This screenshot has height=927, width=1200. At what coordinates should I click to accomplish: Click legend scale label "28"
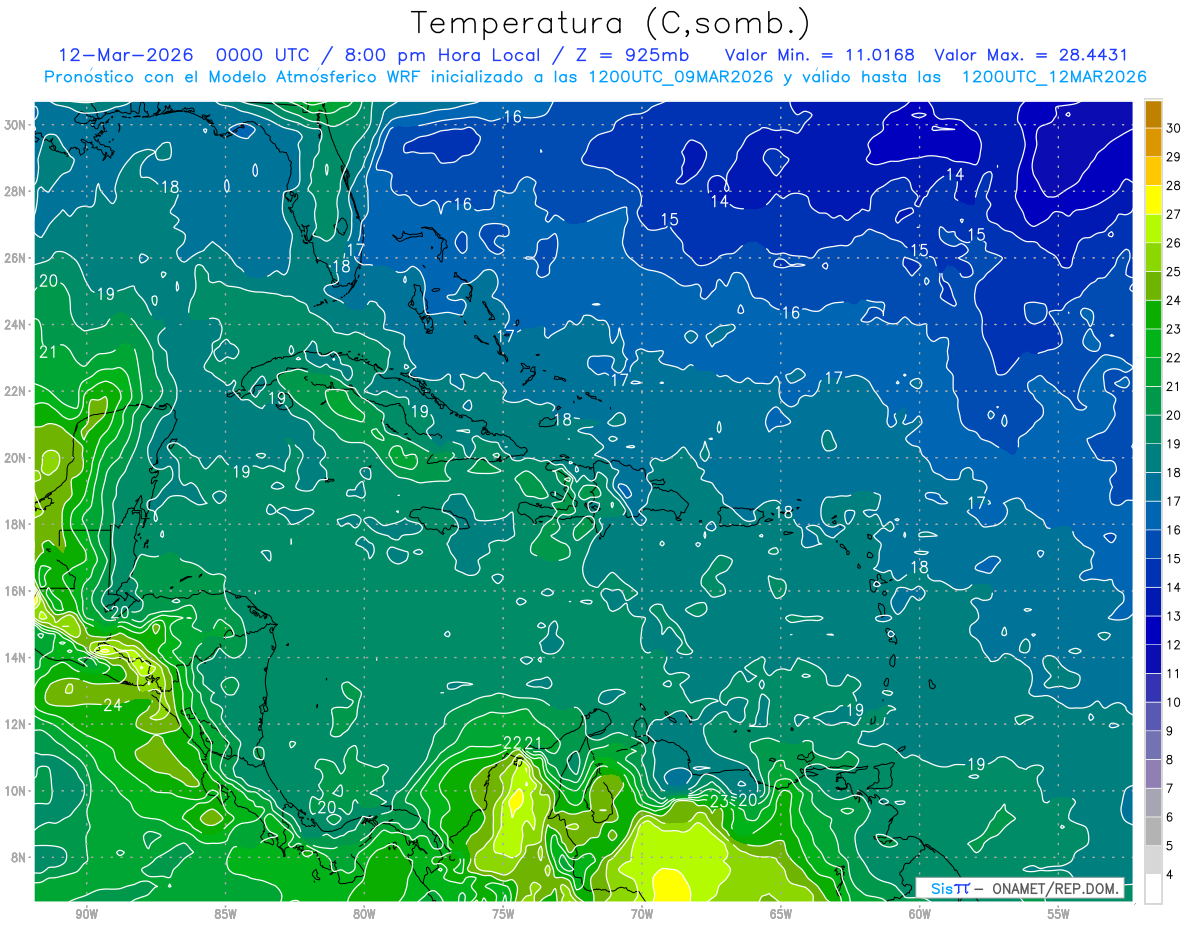[x=1174, y=186]
